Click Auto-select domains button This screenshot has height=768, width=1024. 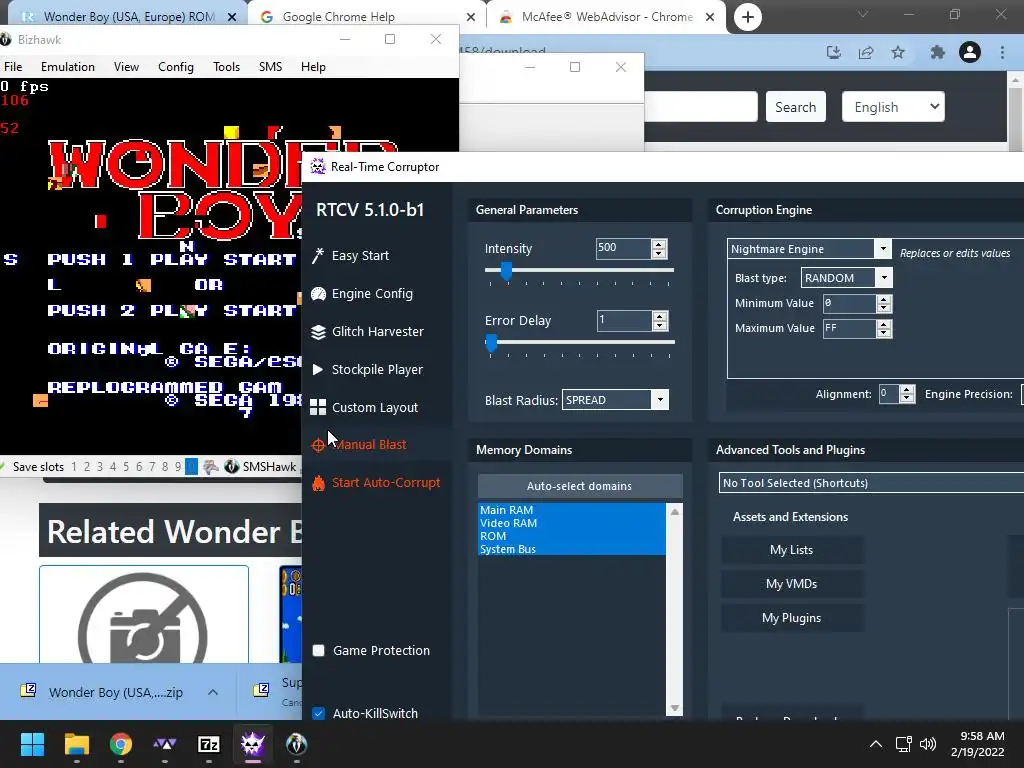(580, 486)
